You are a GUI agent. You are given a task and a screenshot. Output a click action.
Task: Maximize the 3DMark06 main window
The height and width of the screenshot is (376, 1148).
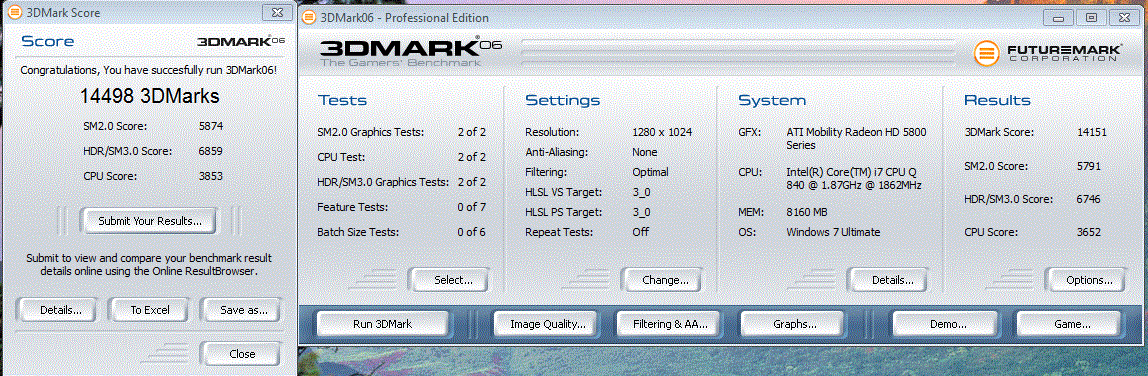click(x=1091, y=18)
